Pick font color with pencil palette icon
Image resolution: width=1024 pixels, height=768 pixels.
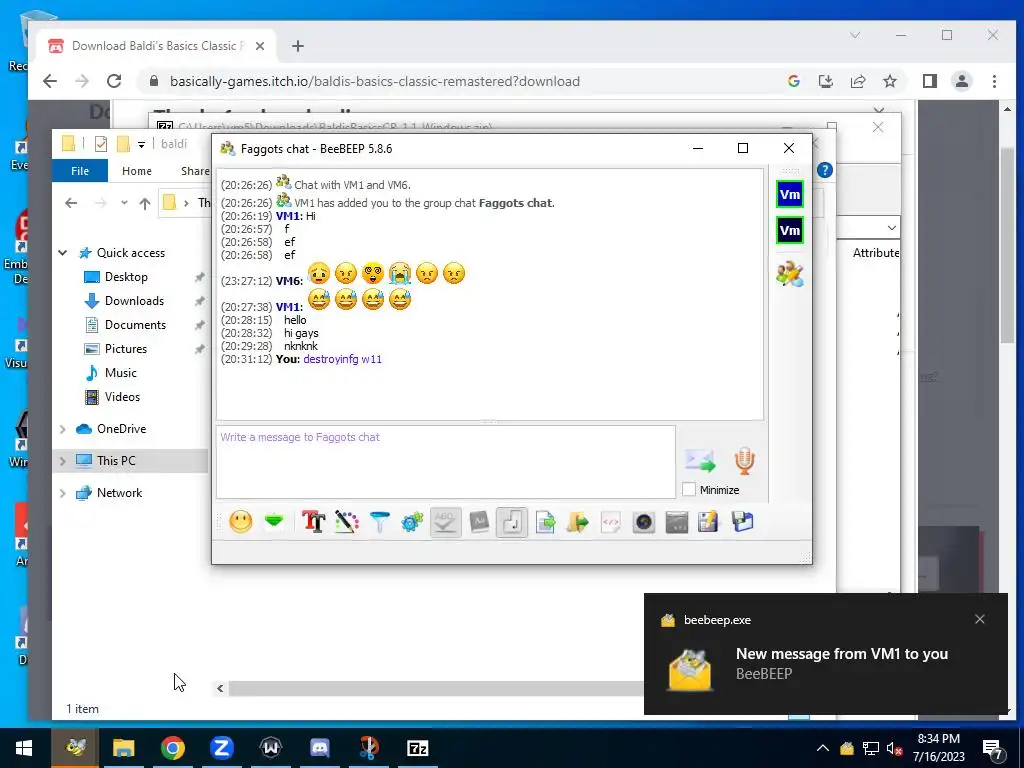[347, 522]
